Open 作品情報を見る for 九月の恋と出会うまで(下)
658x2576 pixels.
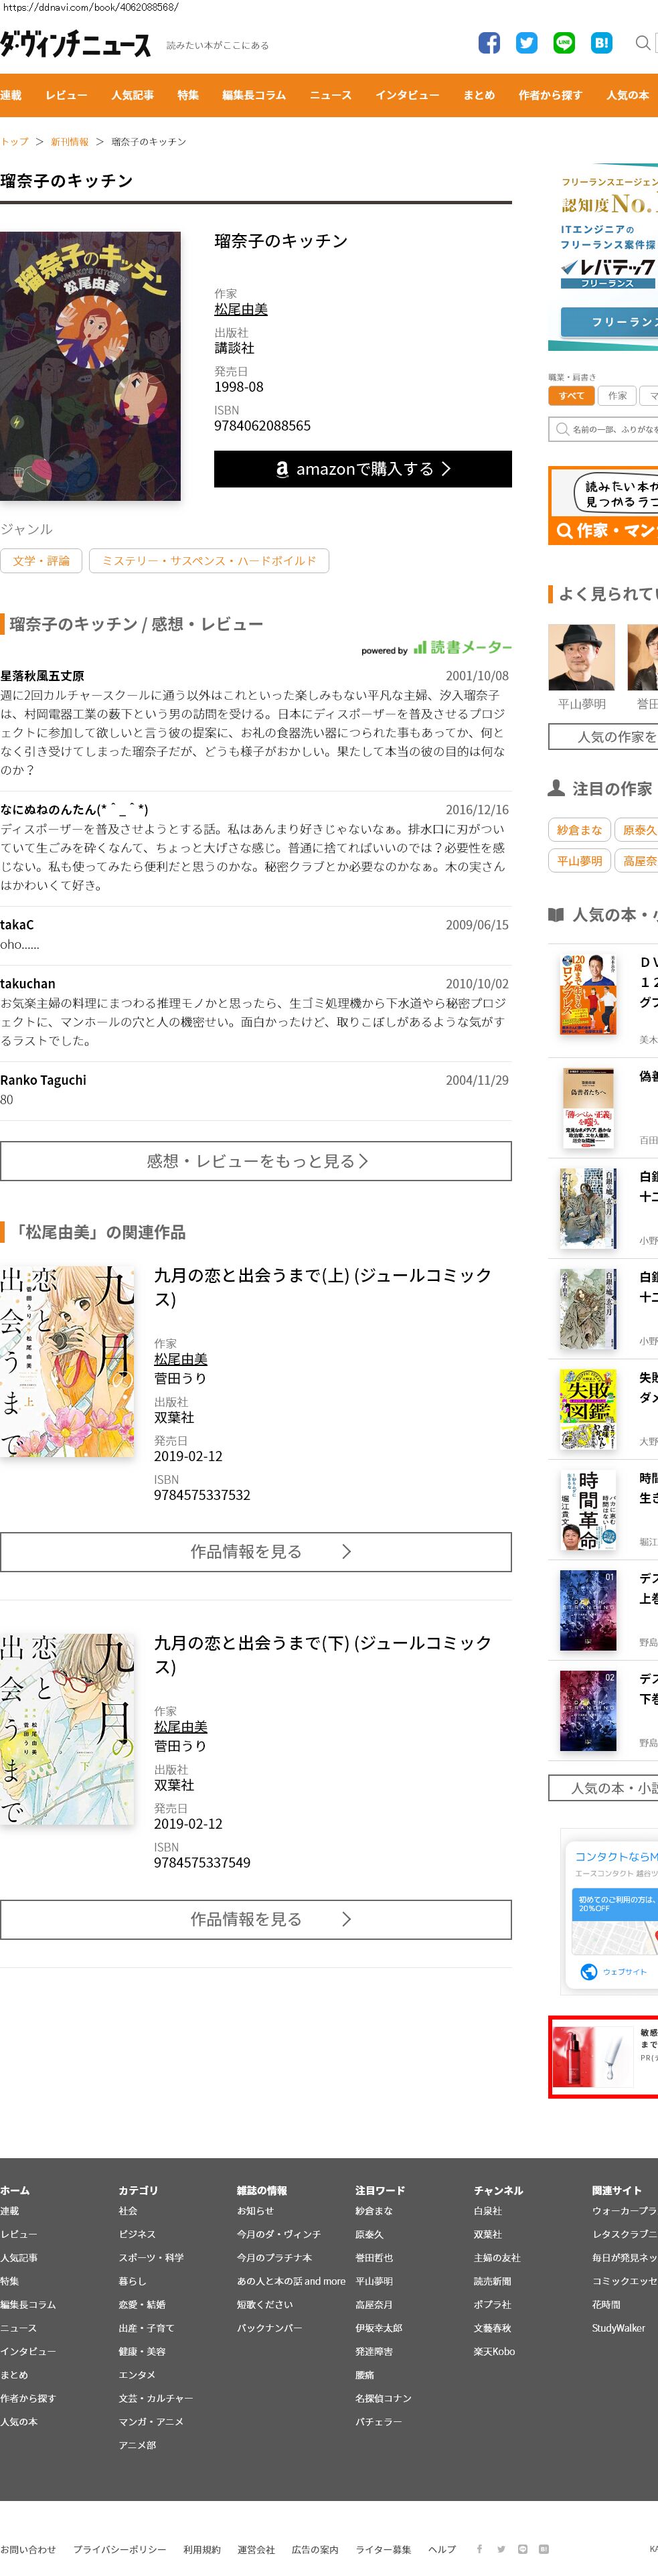(x=256, y=1920)
